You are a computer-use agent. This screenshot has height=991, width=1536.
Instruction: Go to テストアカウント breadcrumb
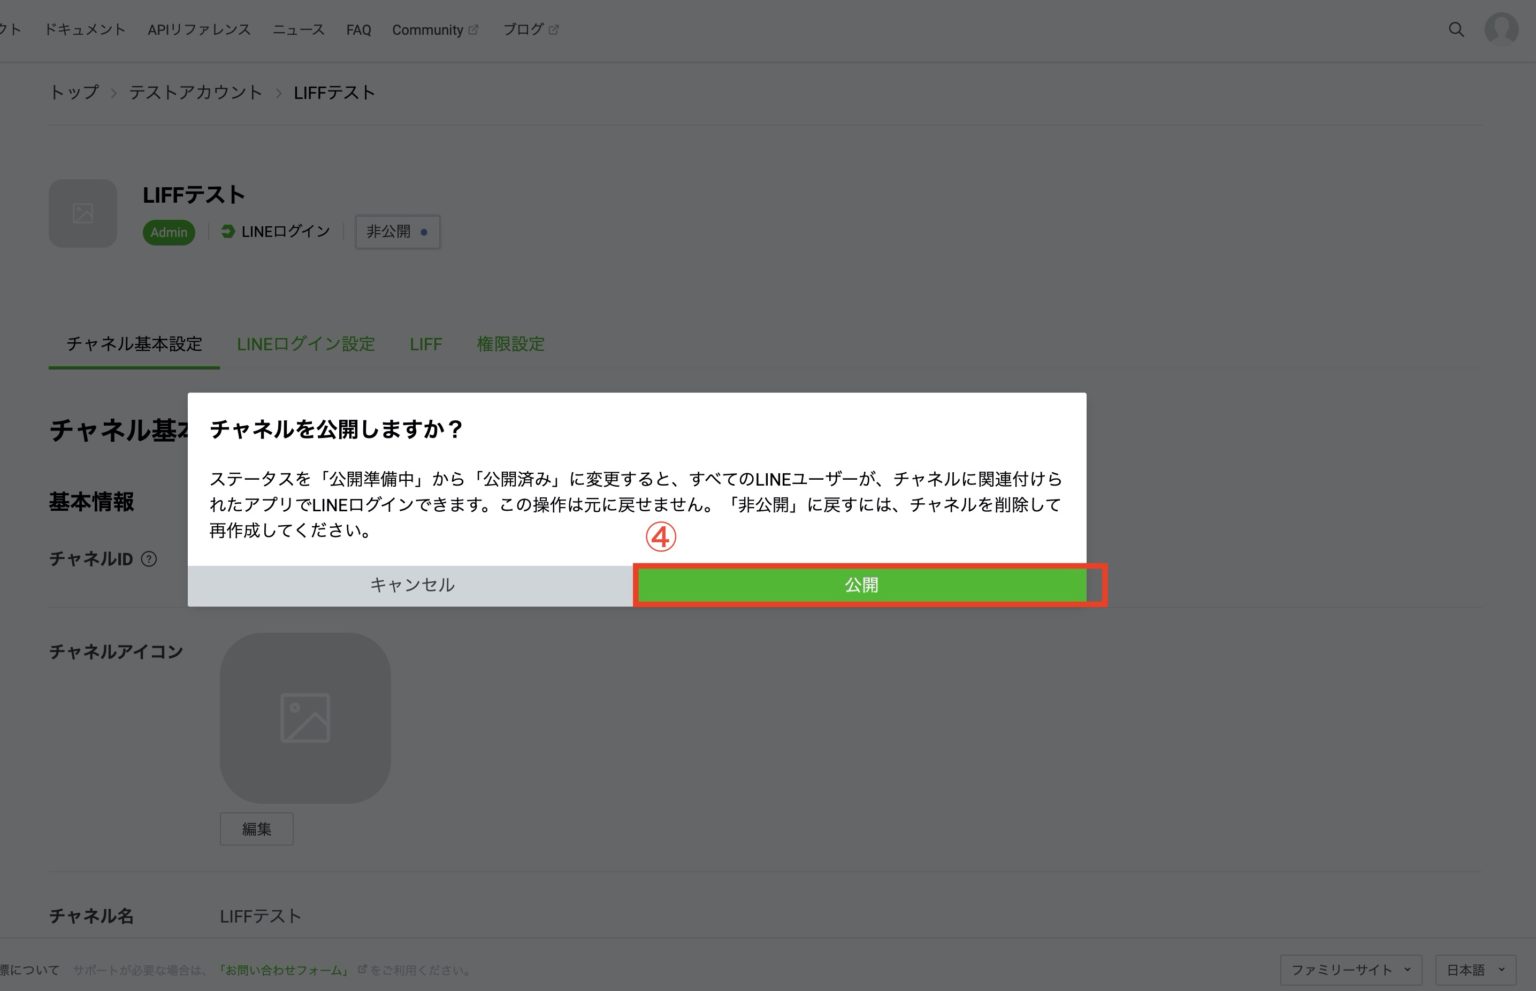(195, 92)
